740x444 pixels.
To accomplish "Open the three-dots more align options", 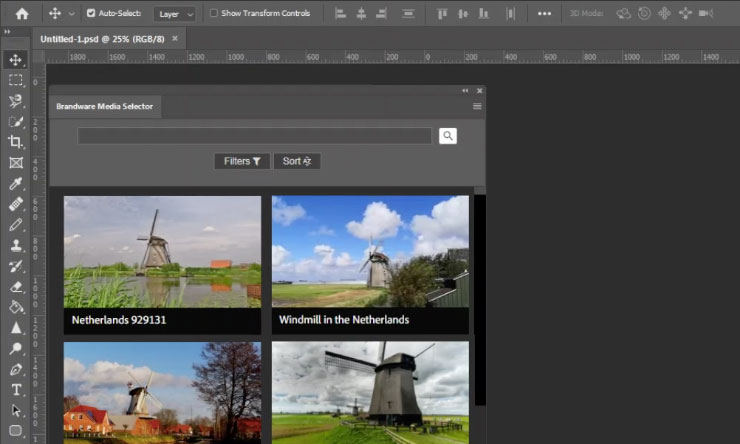I will tap(544, 14).
